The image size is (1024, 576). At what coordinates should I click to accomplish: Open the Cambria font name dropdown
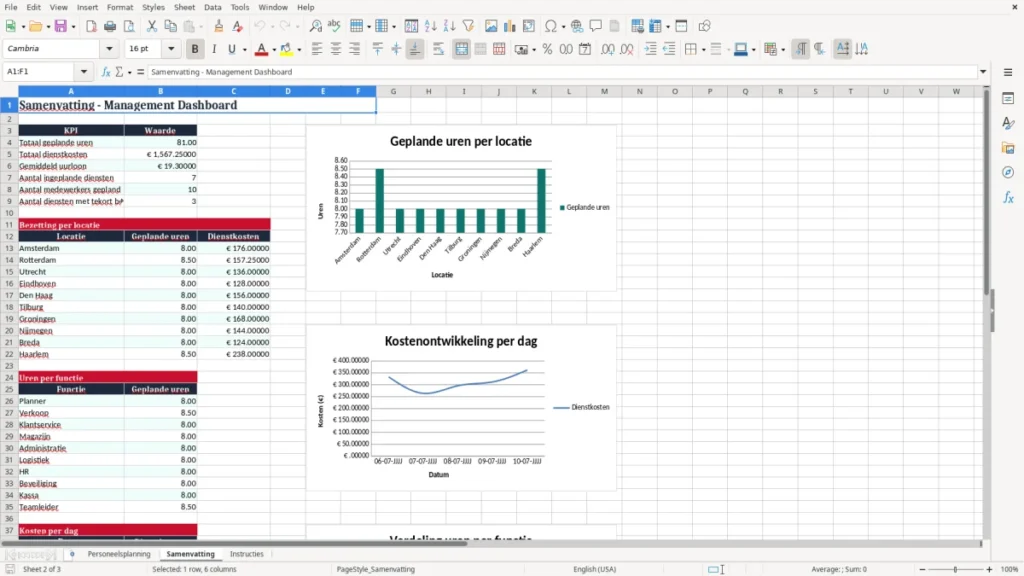tap(109, 49)
